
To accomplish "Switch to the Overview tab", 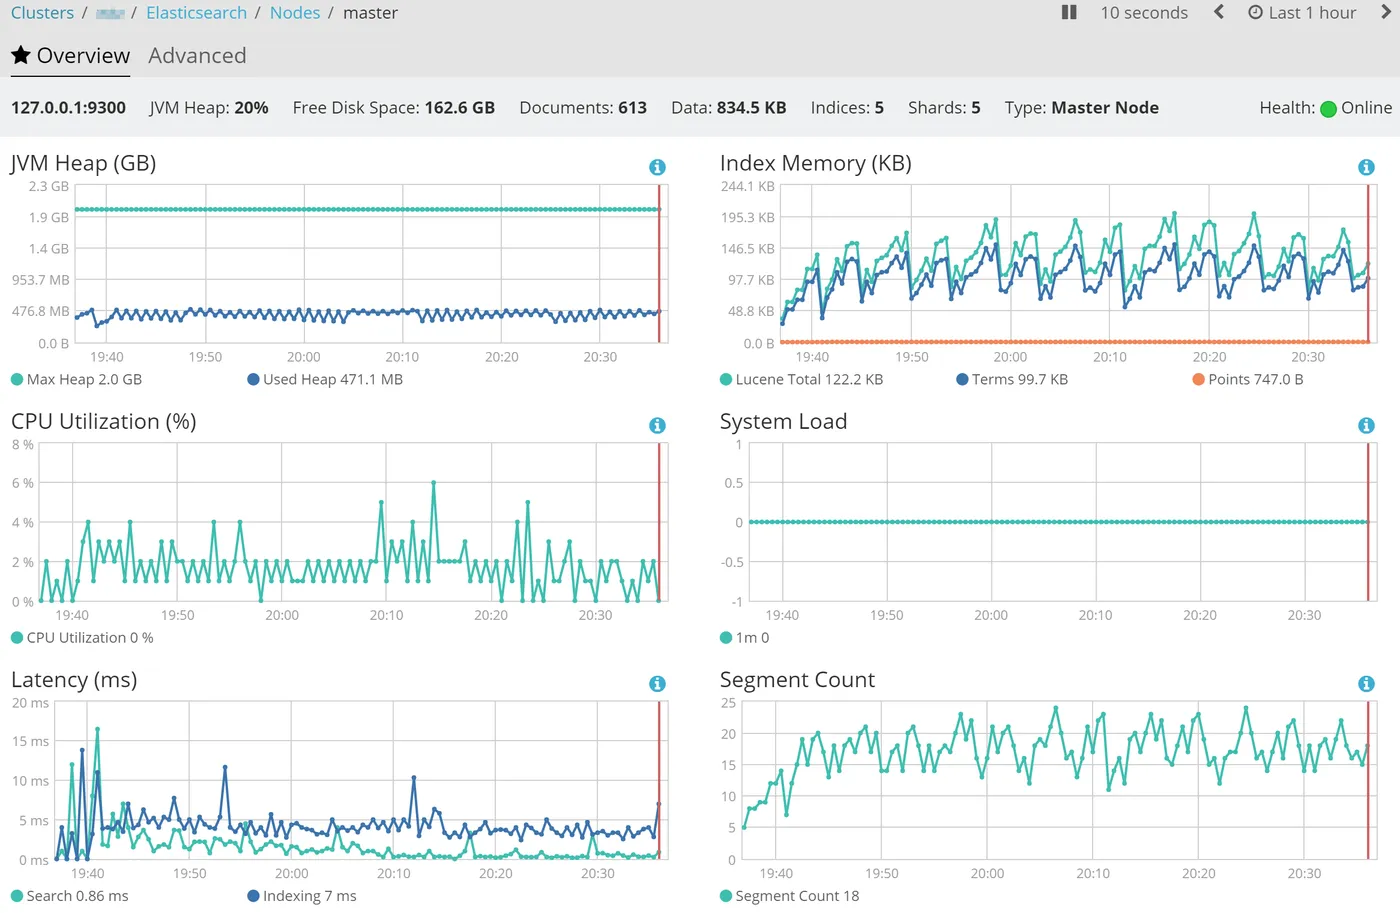I will 71,55.
